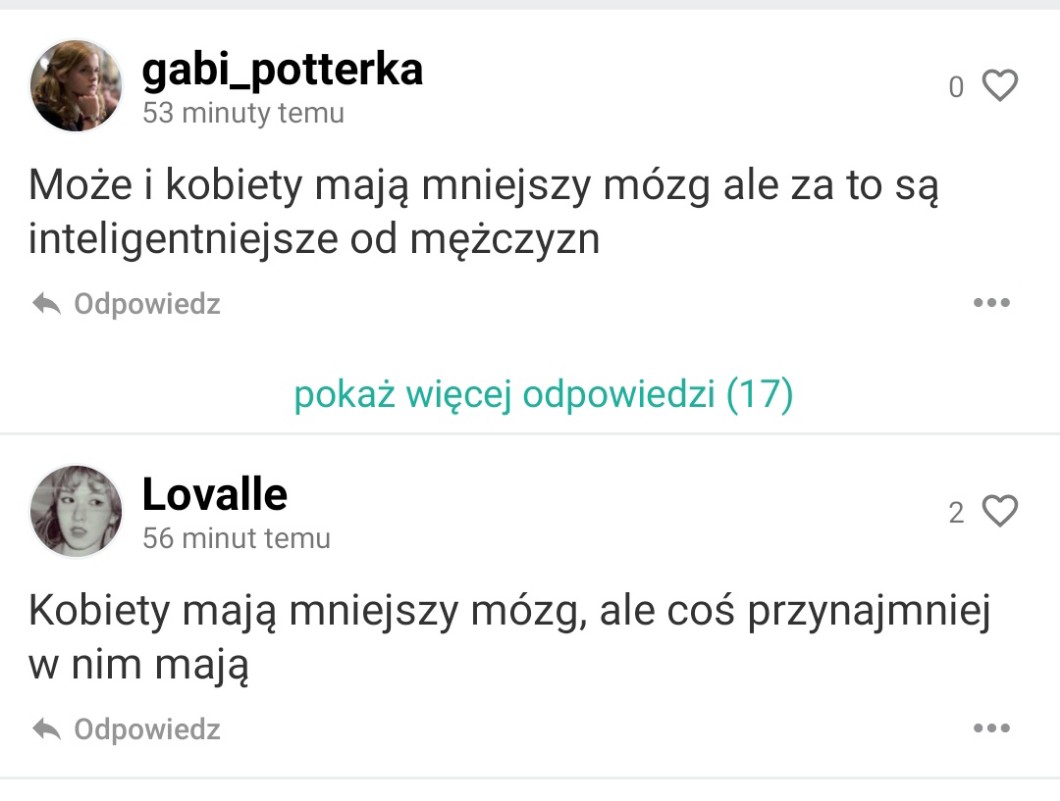The height and width of the screenshot is (801, 1060).
Task: Click gabi_potterka's comment text about "inteligentniejsze"
Action: pos(313,241)
